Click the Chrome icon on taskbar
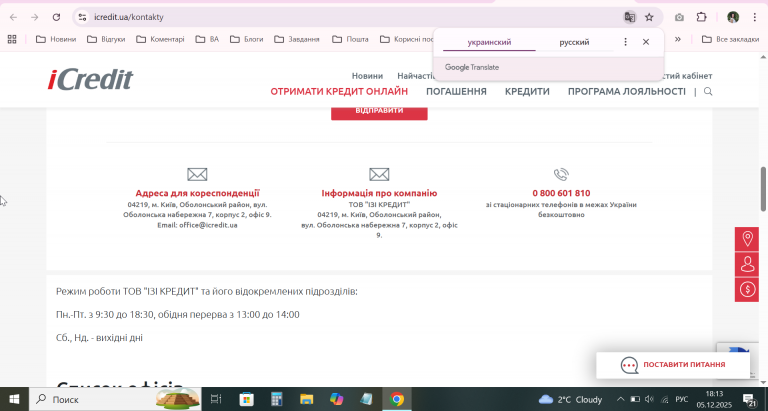768x411 pixels. (397, 399)
